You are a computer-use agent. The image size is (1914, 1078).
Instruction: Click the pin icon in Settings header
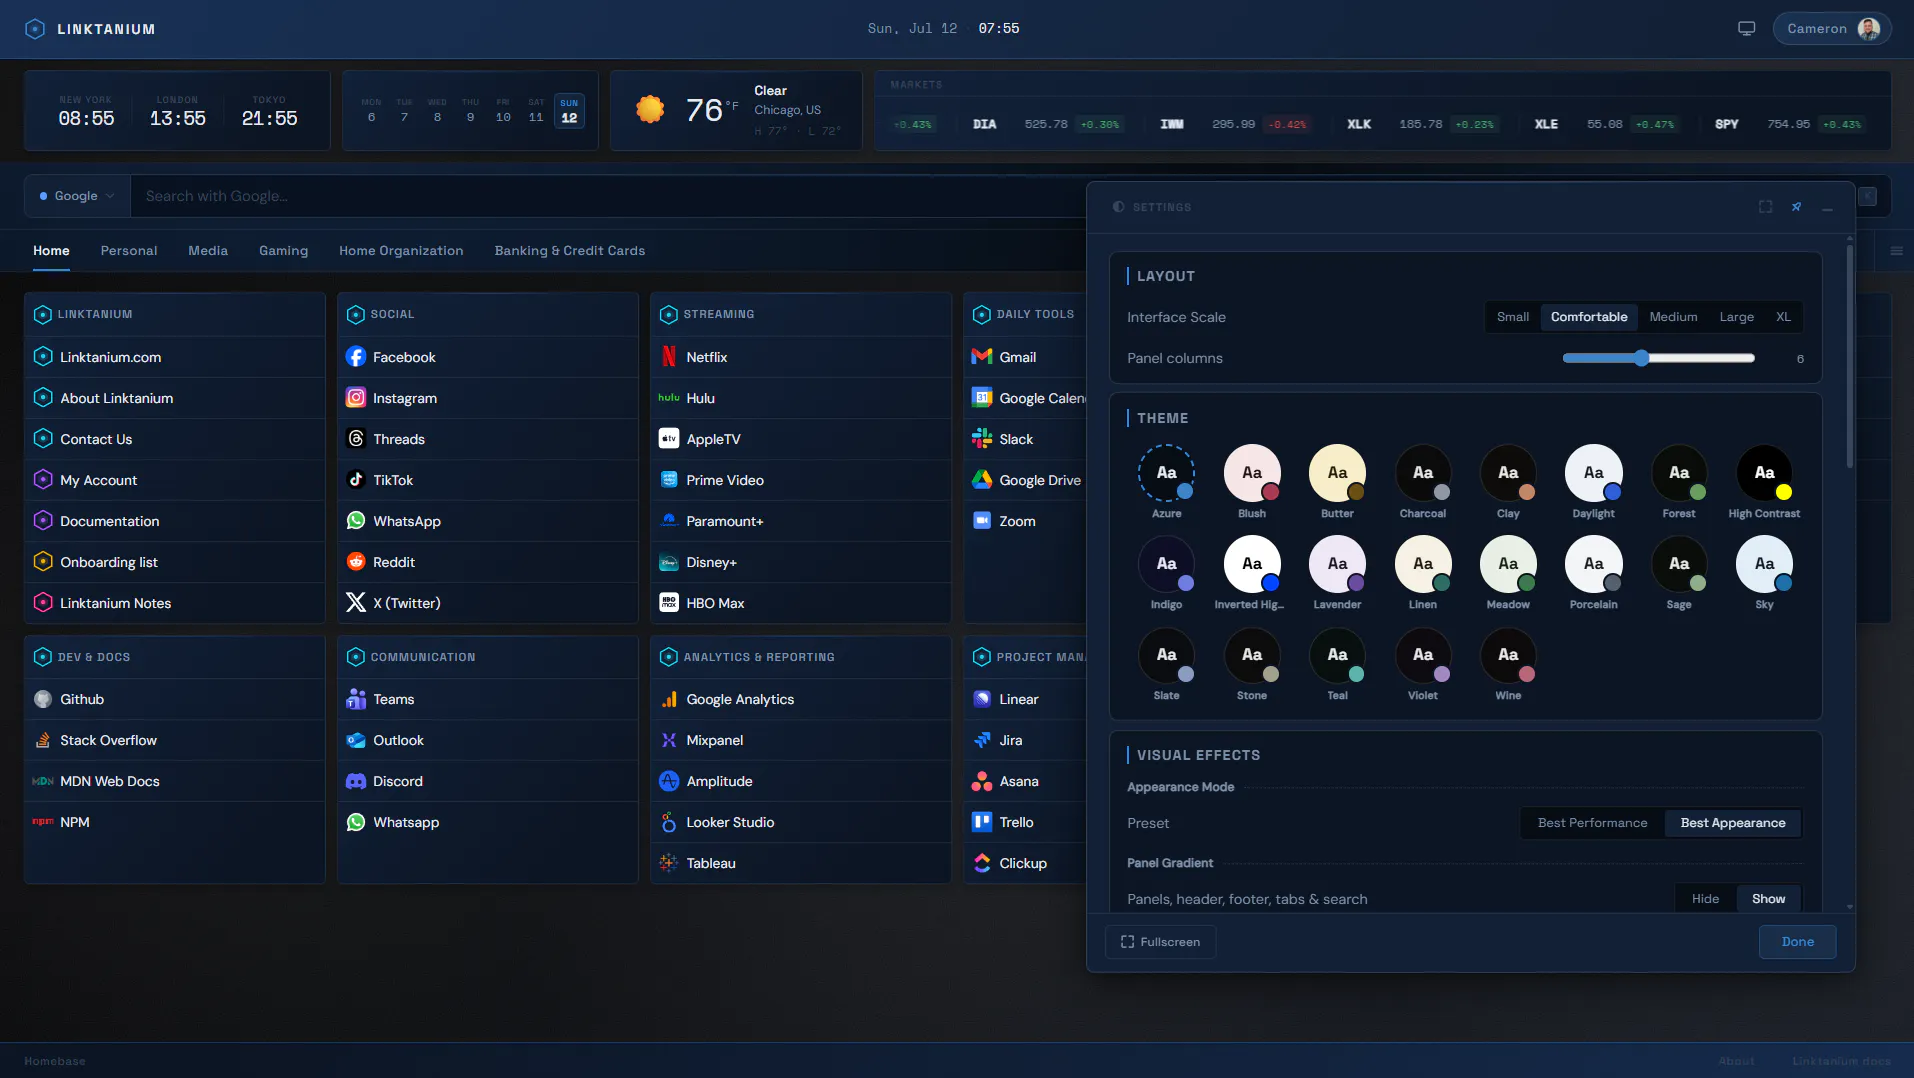[1796, 207]
